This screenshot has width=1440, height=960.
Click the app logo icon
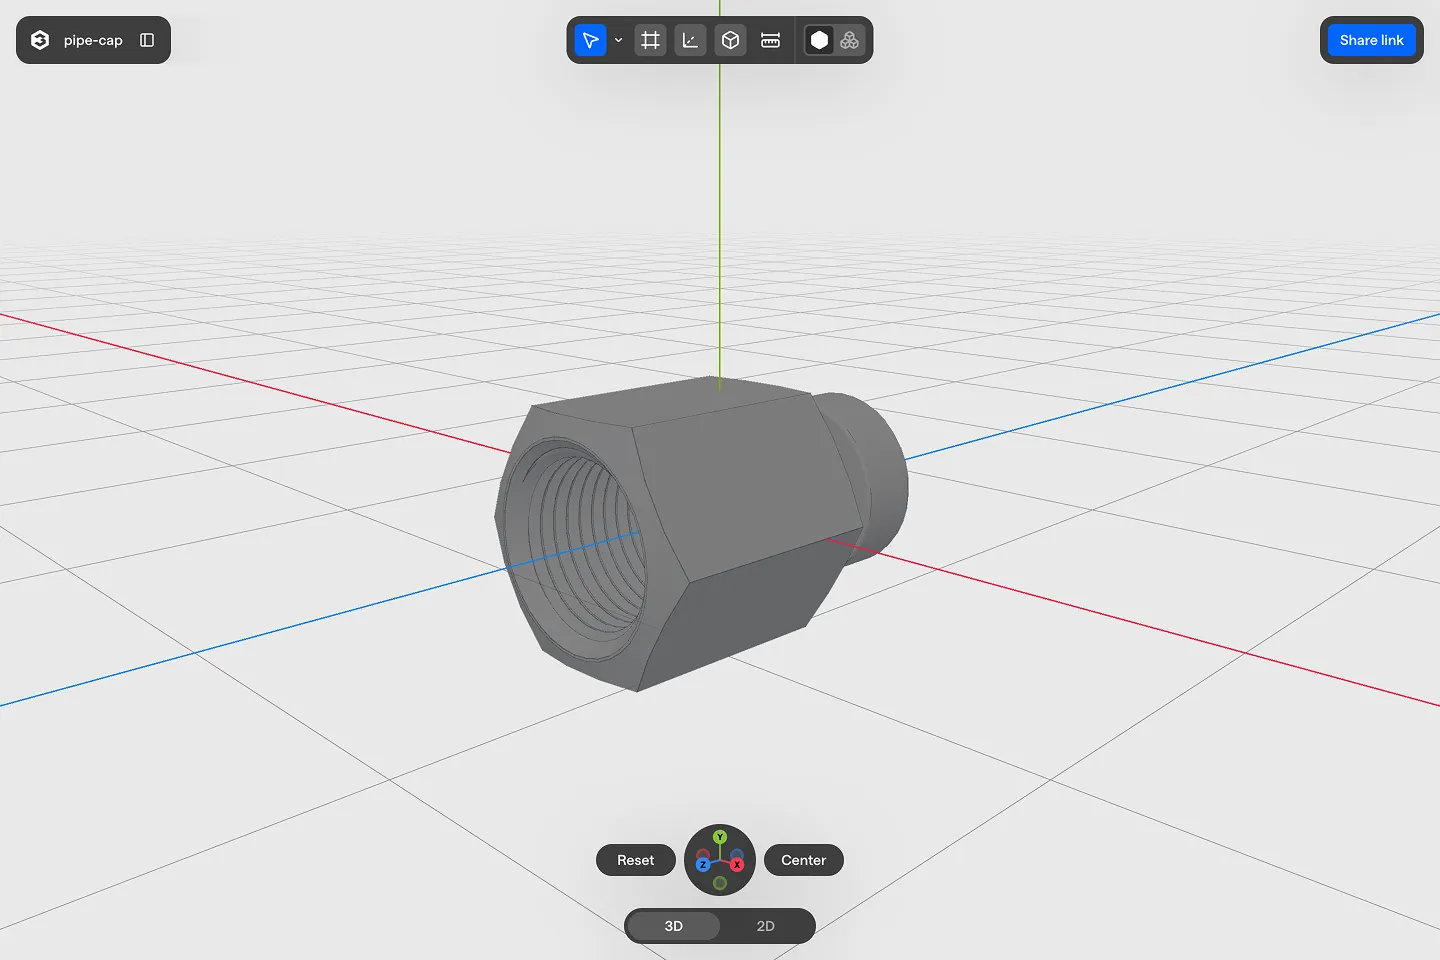coord(40,40)
